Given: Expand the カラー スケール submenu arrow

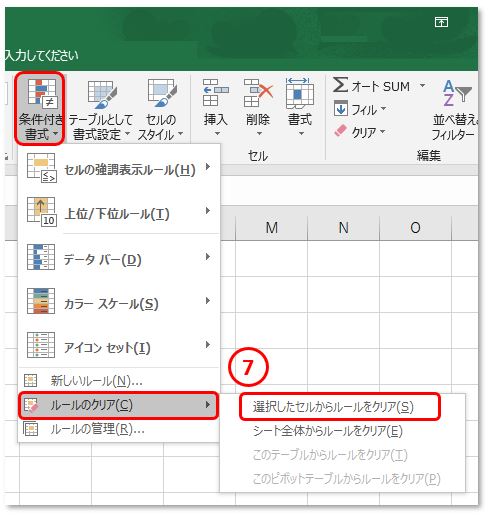Looking at the screenshot, I should point(208,301).
